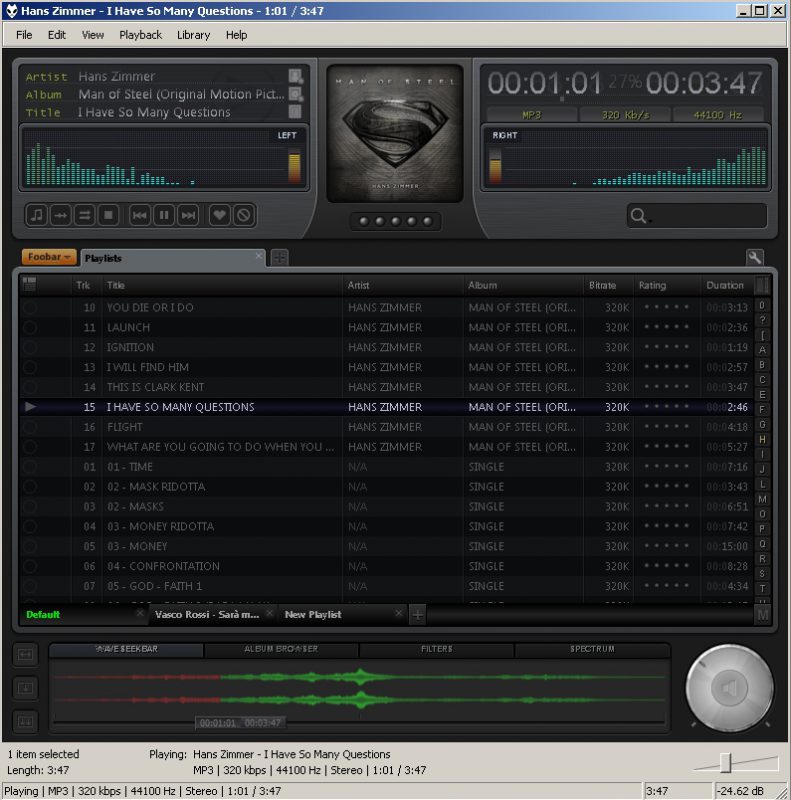Seek in the green waveform seekbar
The image size is (791, 800).
(x=359, y=689)
